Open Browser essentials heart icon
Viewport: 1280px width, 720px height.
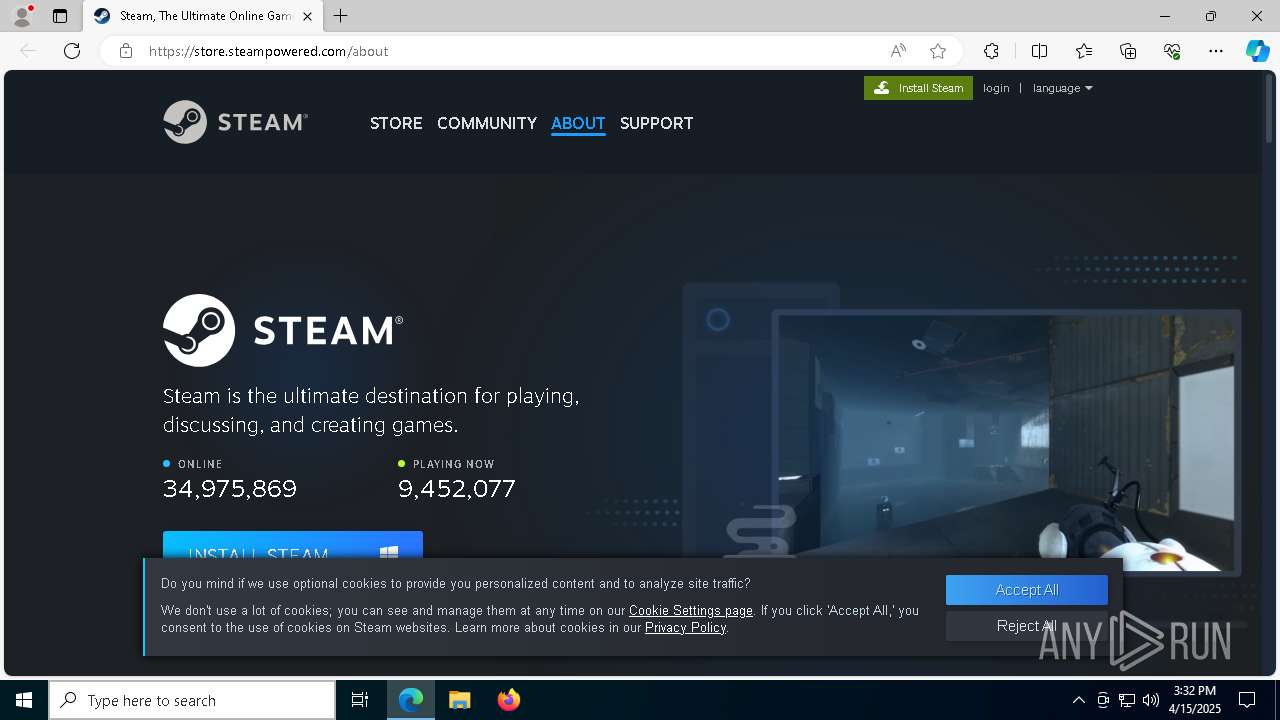(x=1172, y=51)
